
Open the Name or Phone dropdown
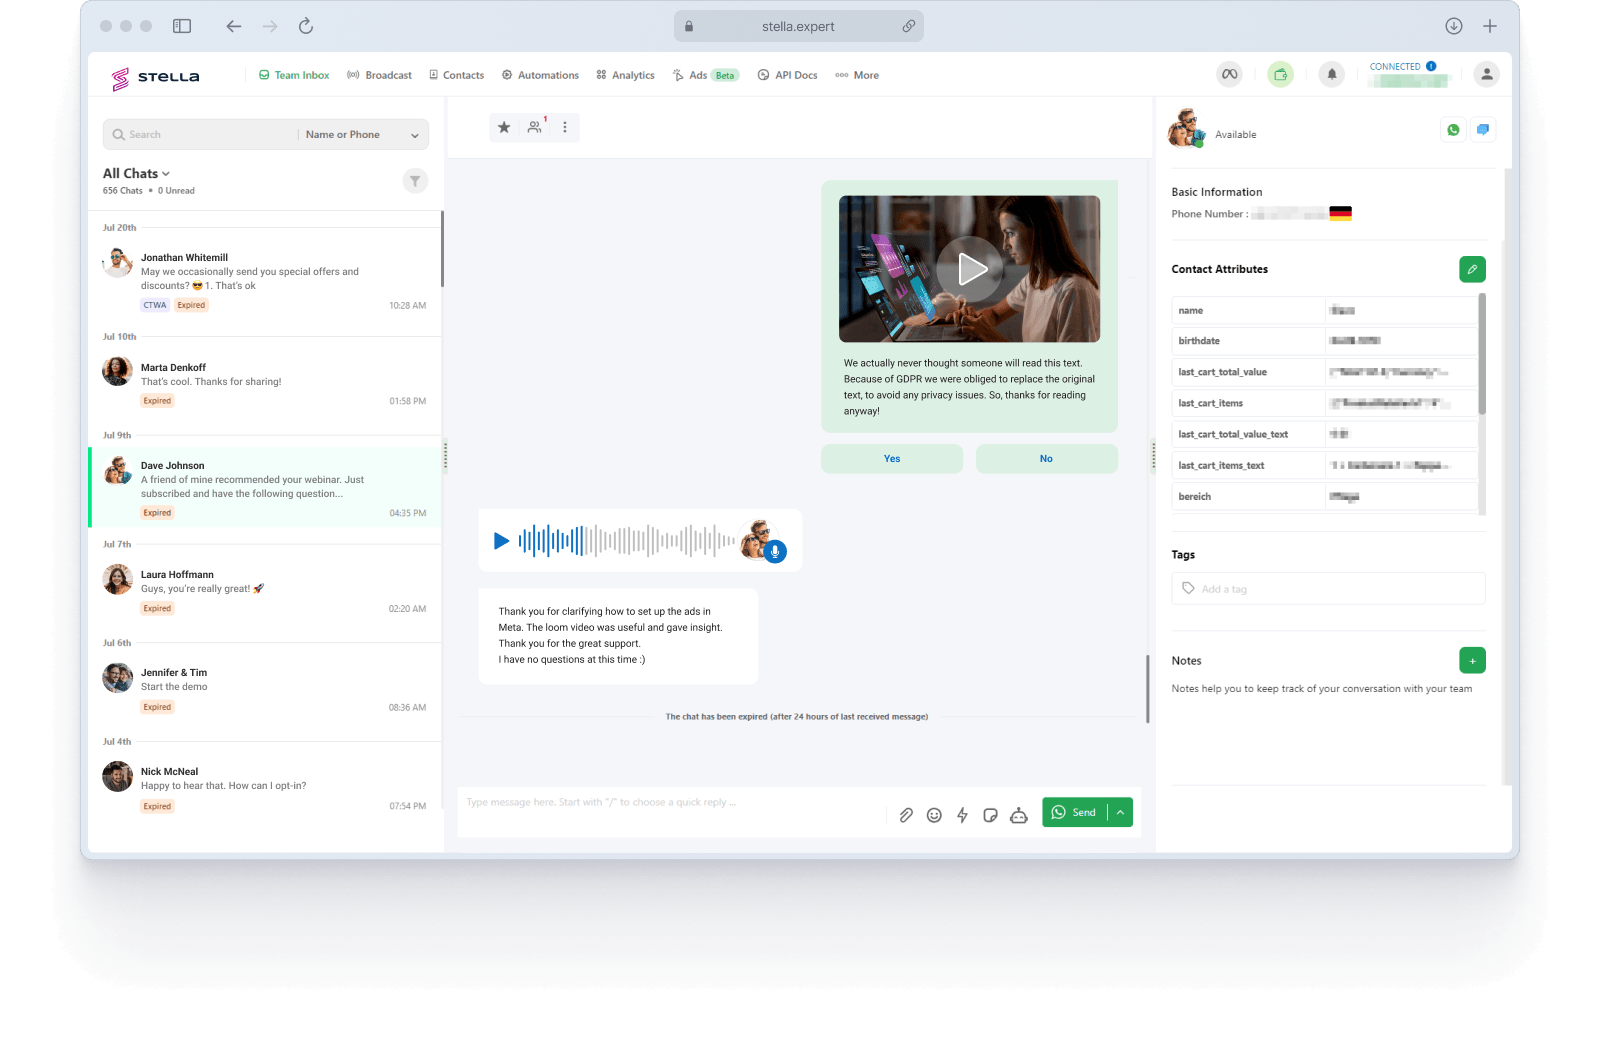[x=362, y=135]
